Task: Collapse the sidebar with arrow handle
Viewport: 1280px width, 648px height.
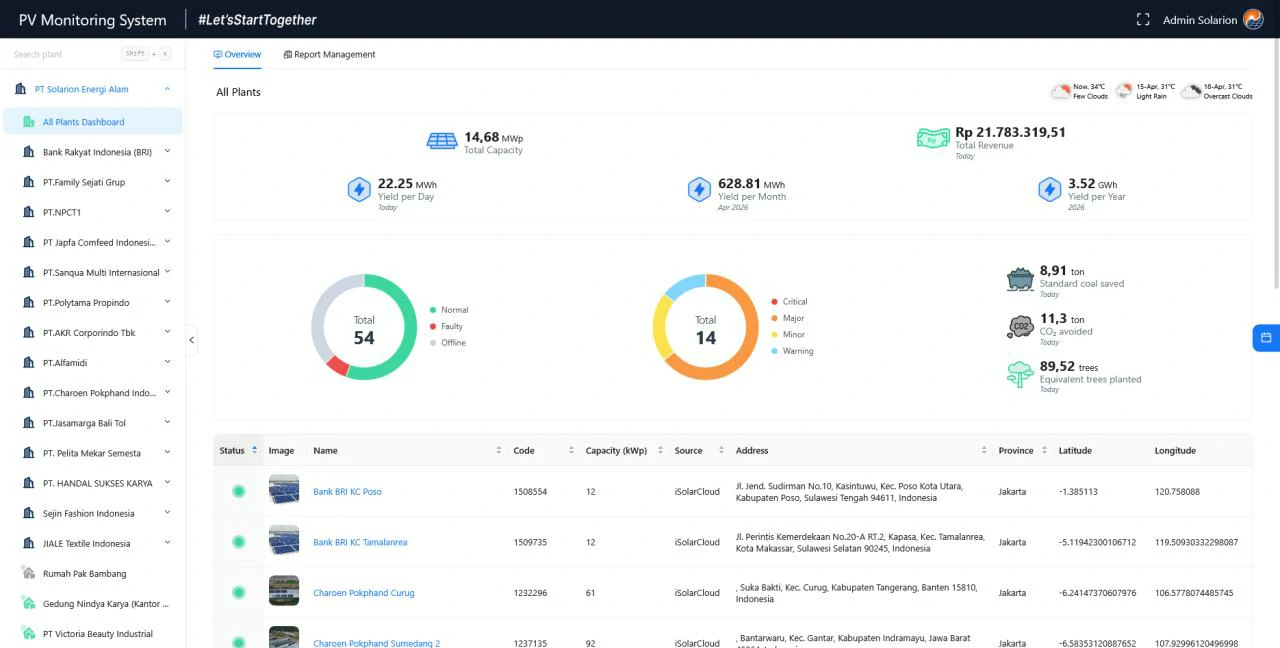Action: 191,340
